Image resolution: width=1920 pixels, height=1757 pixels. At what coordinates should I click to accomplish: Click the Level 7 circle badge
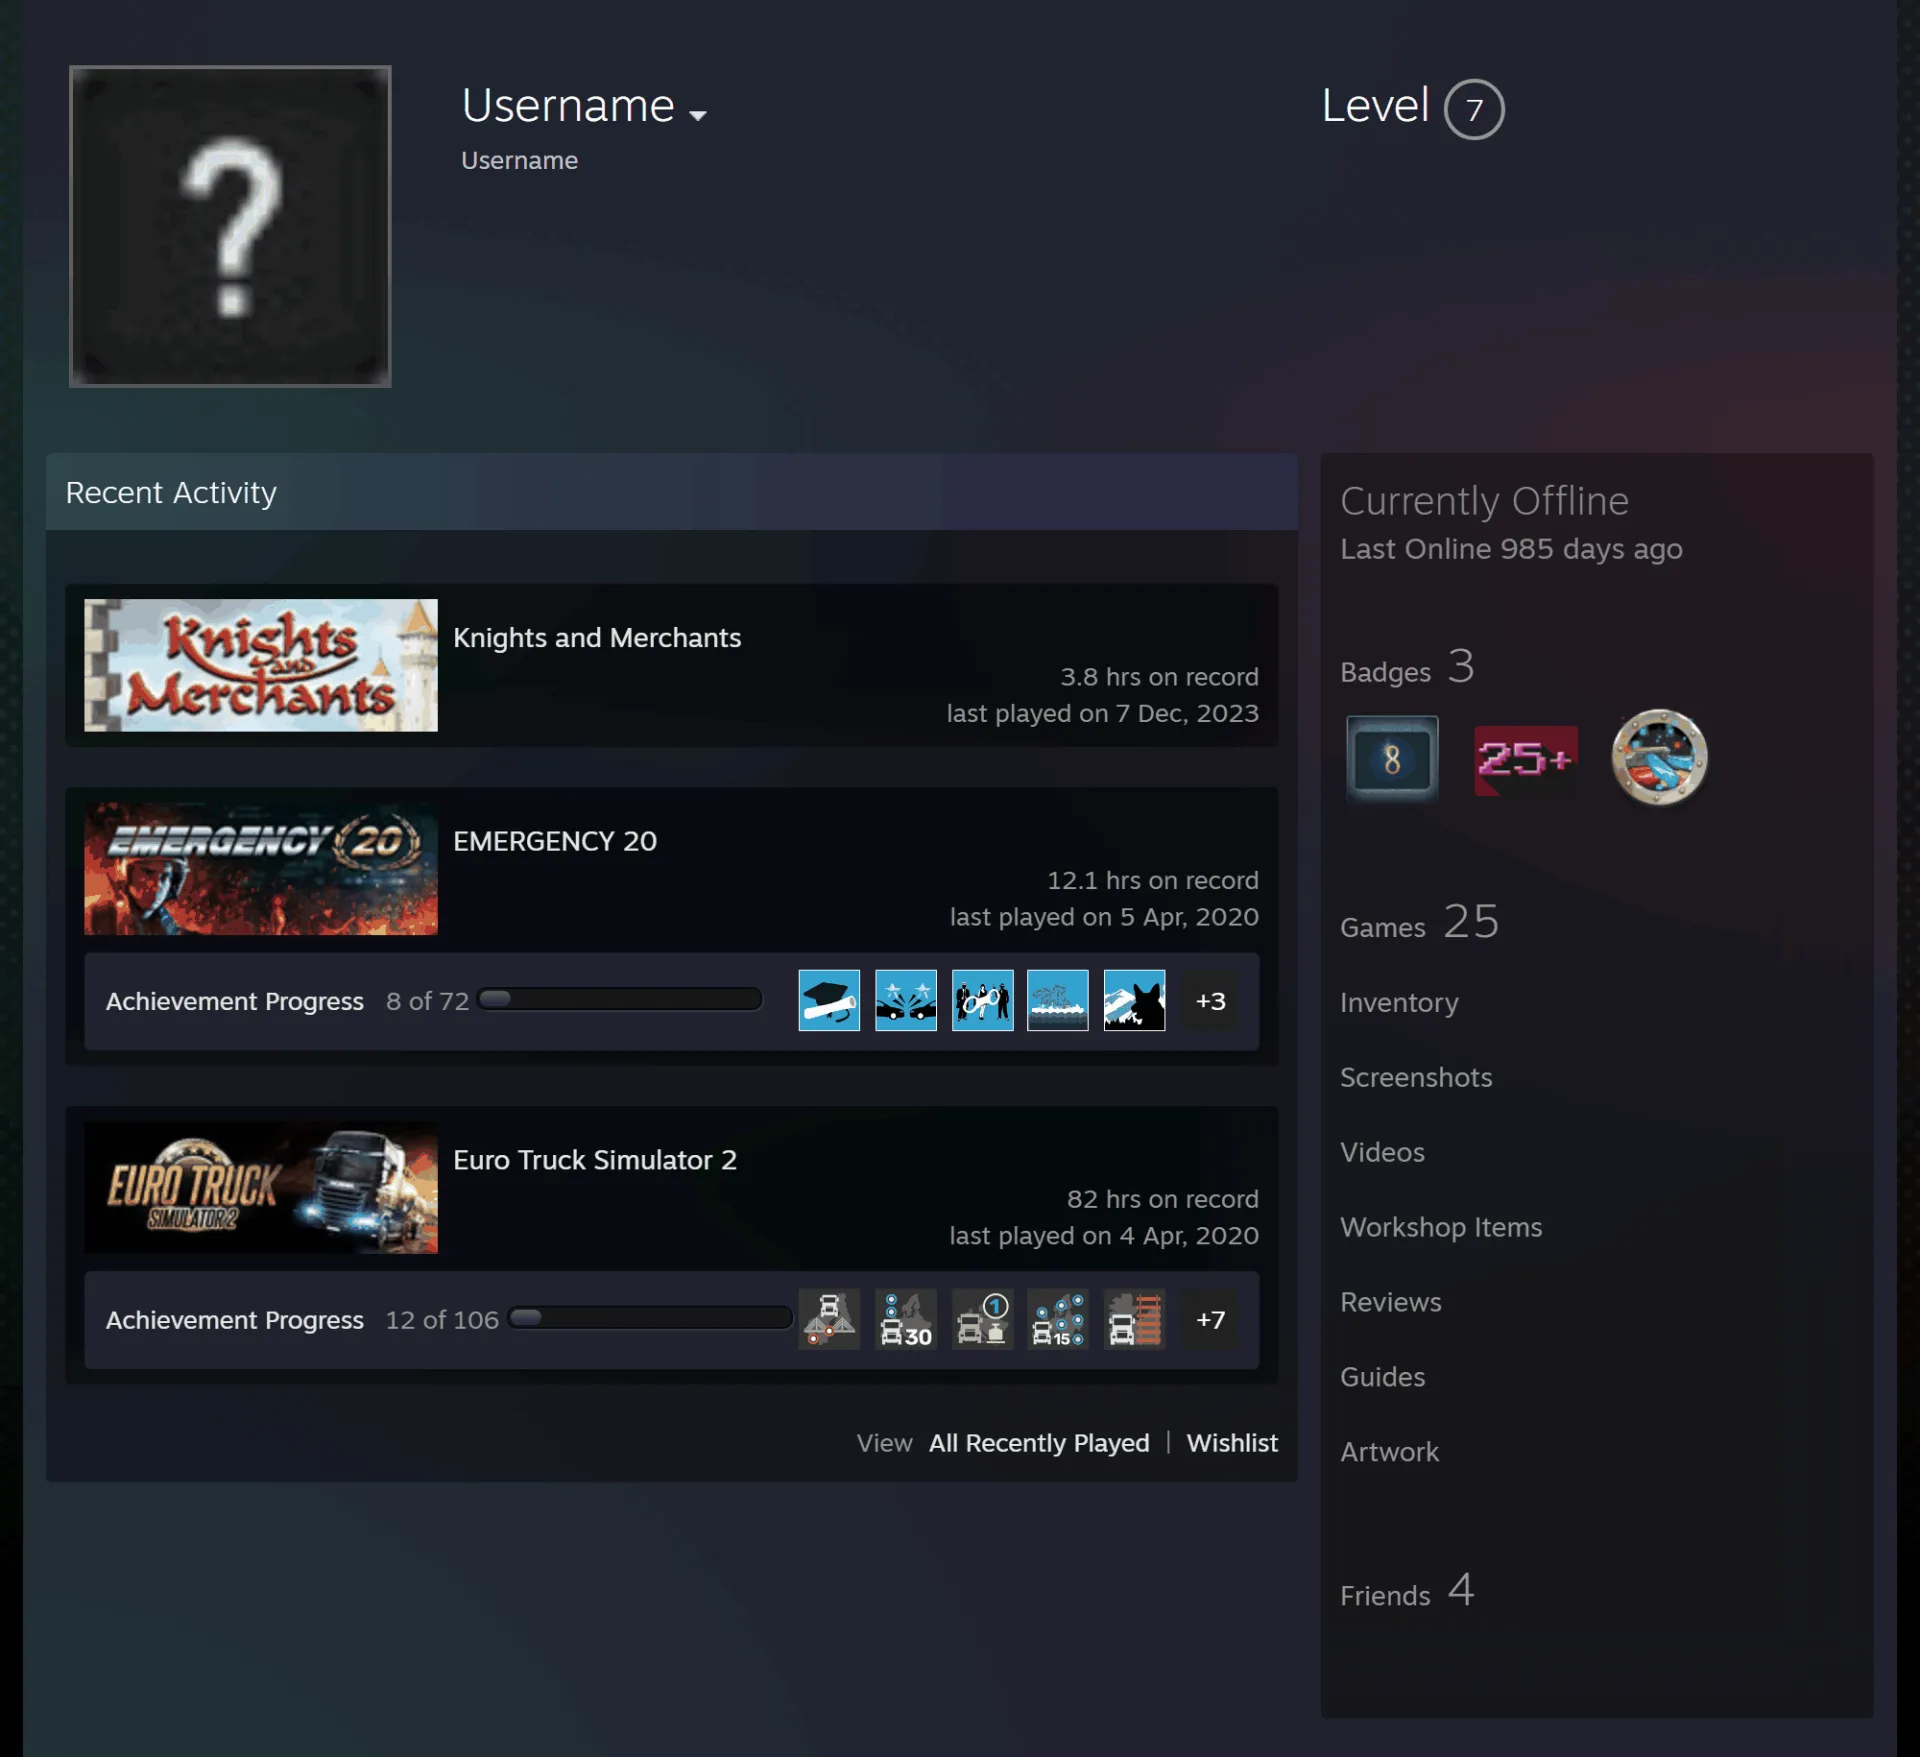coord(1473,109)
